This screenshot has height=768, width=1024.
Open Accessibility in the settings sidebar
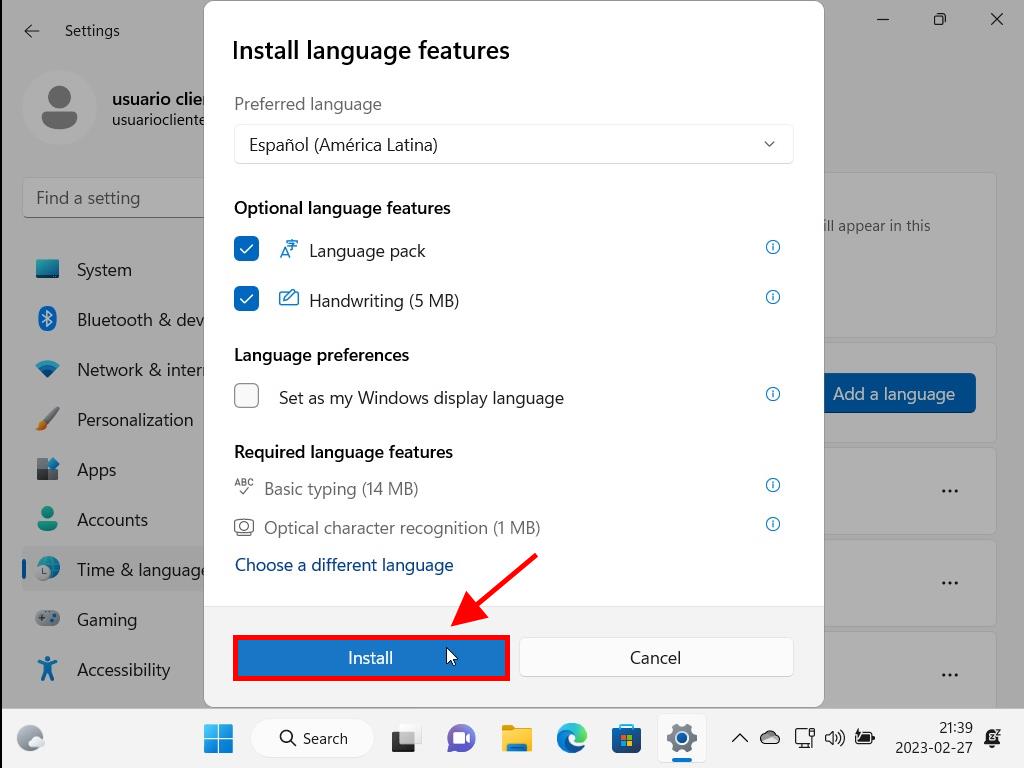point(123,670)
